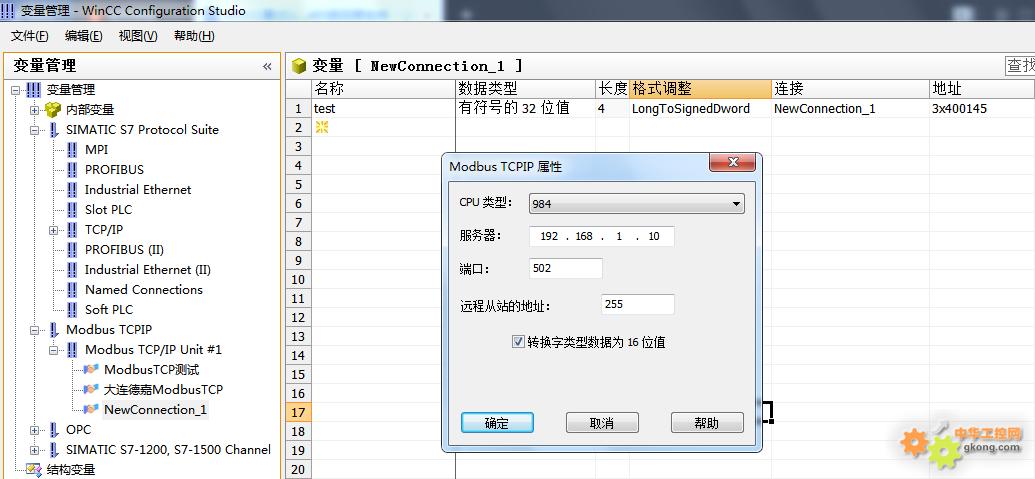
Task: Click the 3x400145 address cell
Action: [x=982, y=108]
